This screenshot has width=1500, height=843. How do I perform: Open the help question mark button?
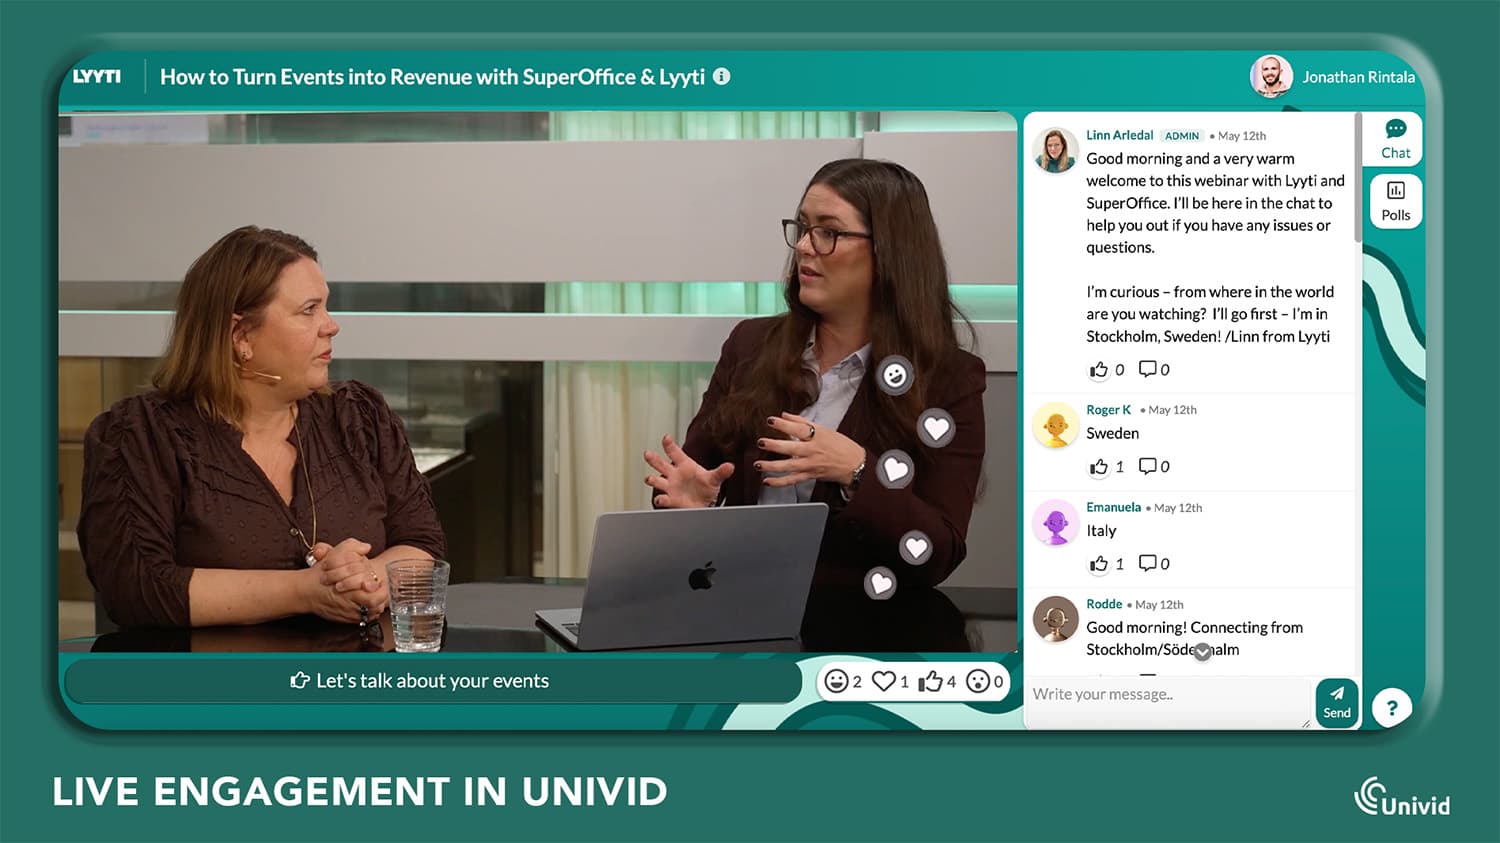[x=1391, y=707]
